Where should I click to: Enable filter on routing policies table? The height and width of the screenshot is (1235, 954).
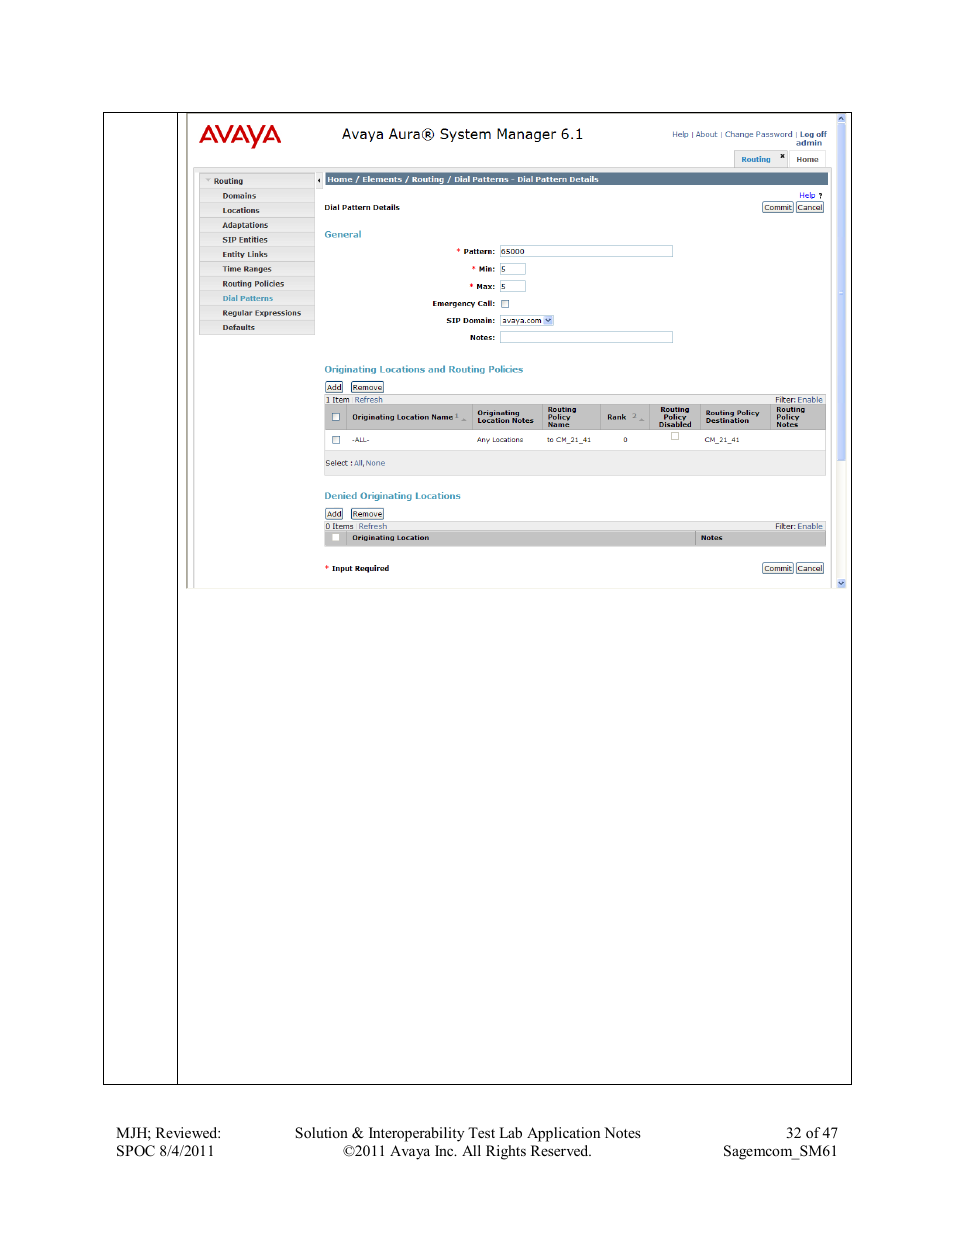[x=810, y=400]
